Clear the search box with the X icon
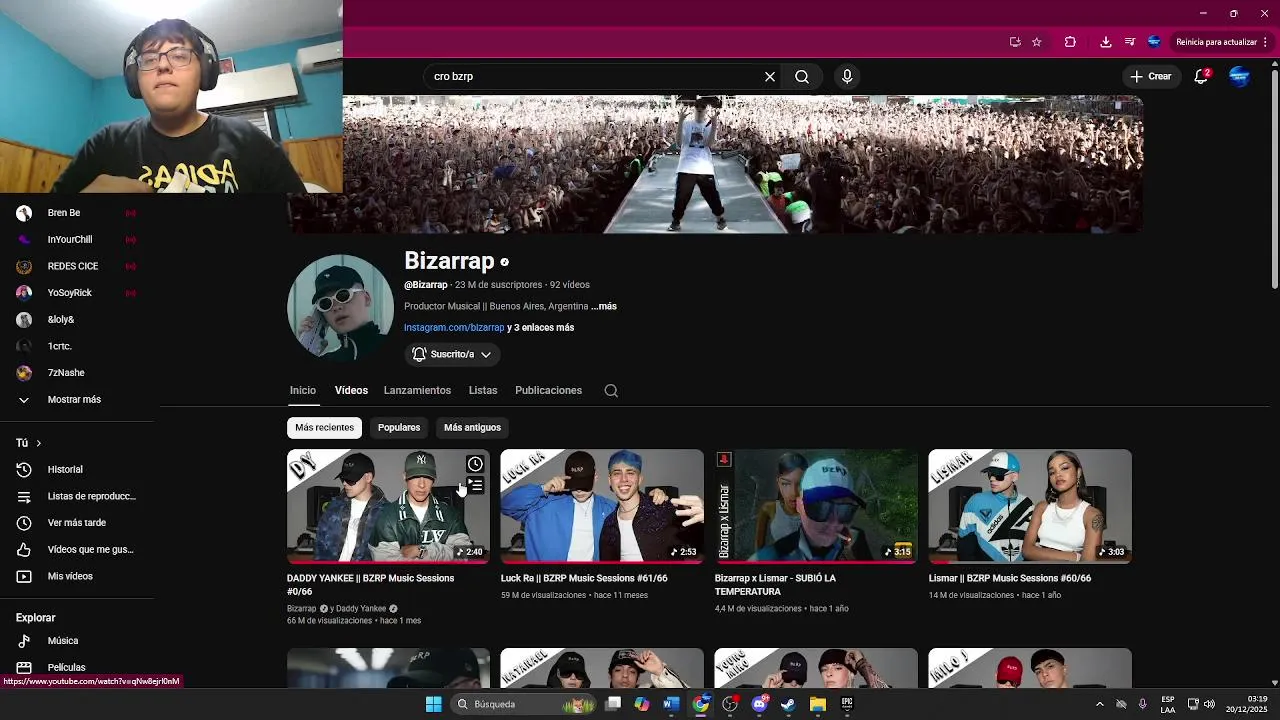 (x=770, y=77)
